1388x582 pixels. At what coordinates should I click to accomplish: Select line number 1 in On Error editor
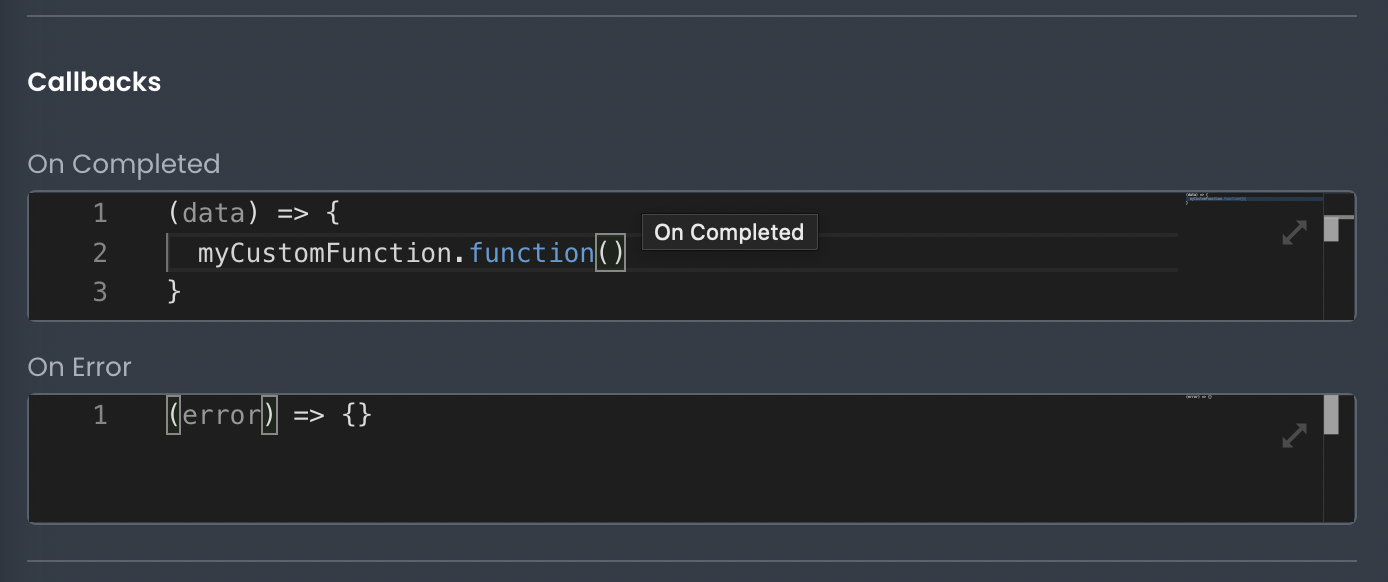(100, 415)
